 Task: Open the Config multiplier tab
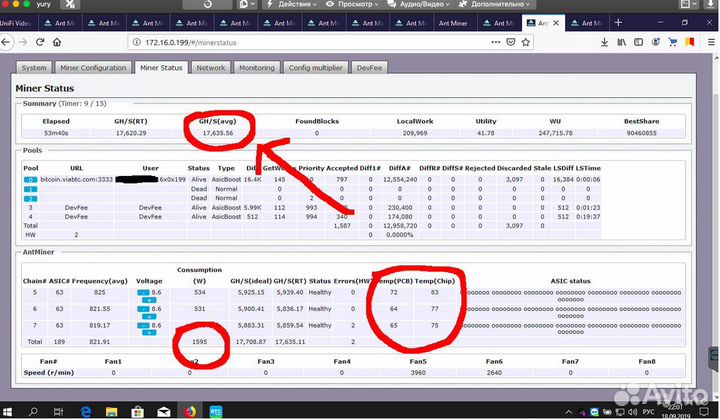(316, 68)
